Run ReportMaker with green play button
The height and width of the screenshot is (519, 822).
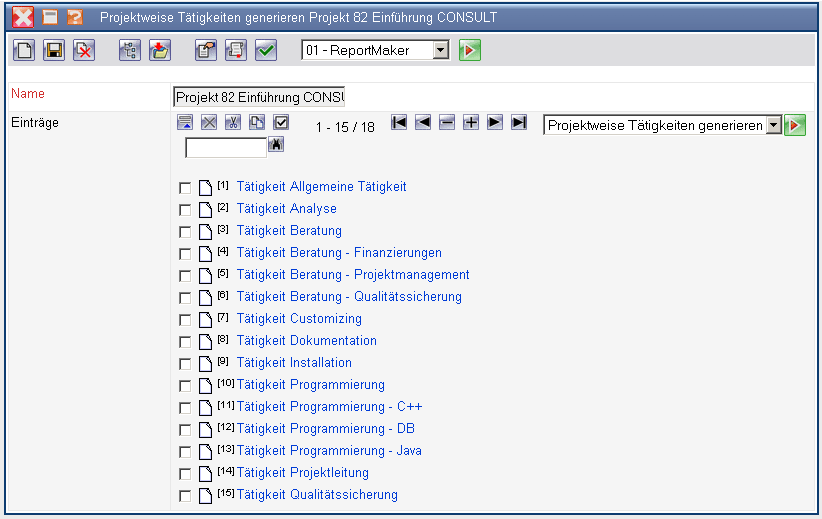click(470, 50)
